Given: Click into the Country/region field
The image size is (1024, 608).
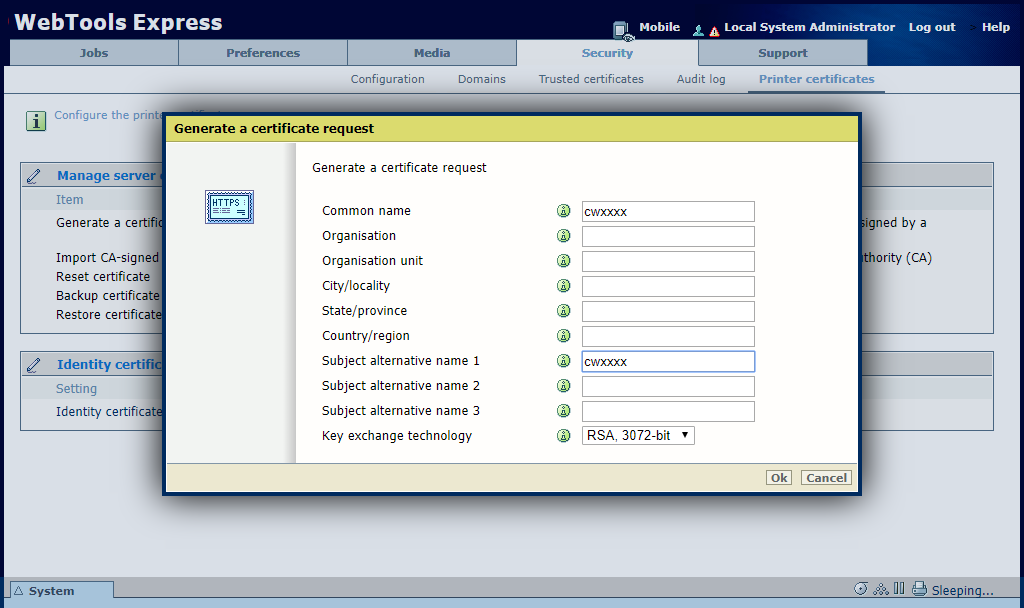Looking at the screenshot, I should pyautogui.click(x=668, y=336).
